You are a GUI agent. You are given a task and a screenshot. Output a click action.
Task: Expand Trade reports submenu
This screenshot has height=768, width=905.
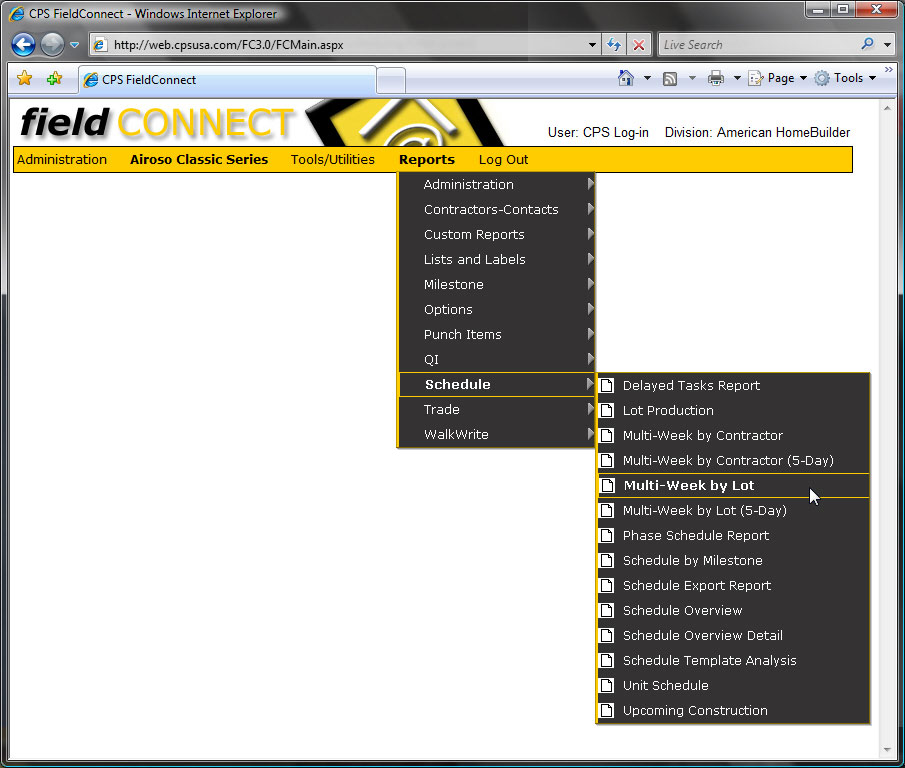496,410
